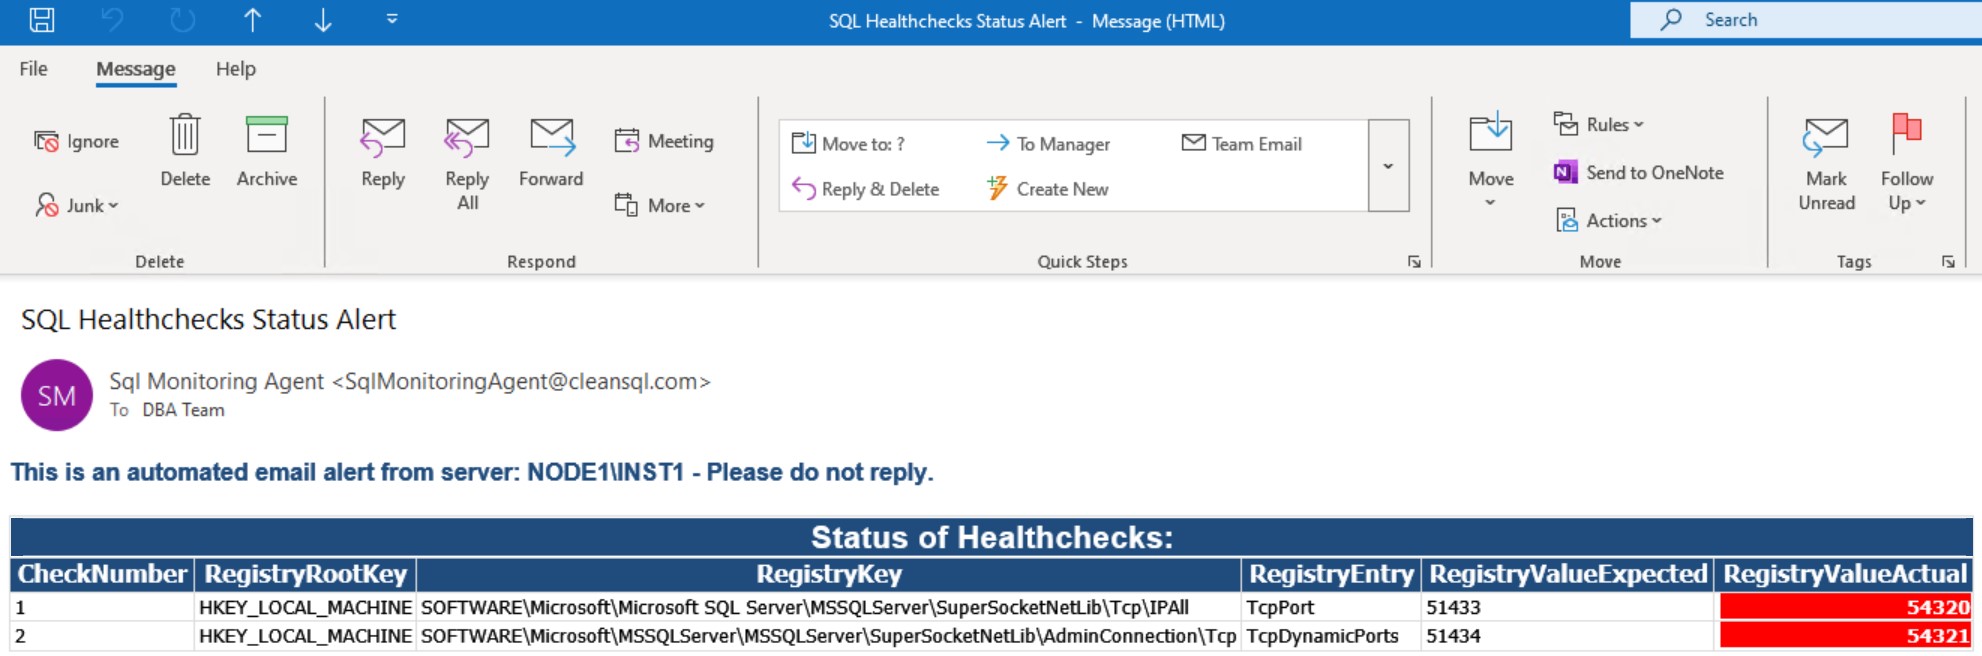Click check number 1 cell
Viewport: 1982px width, 656px height.
[102, 607]
